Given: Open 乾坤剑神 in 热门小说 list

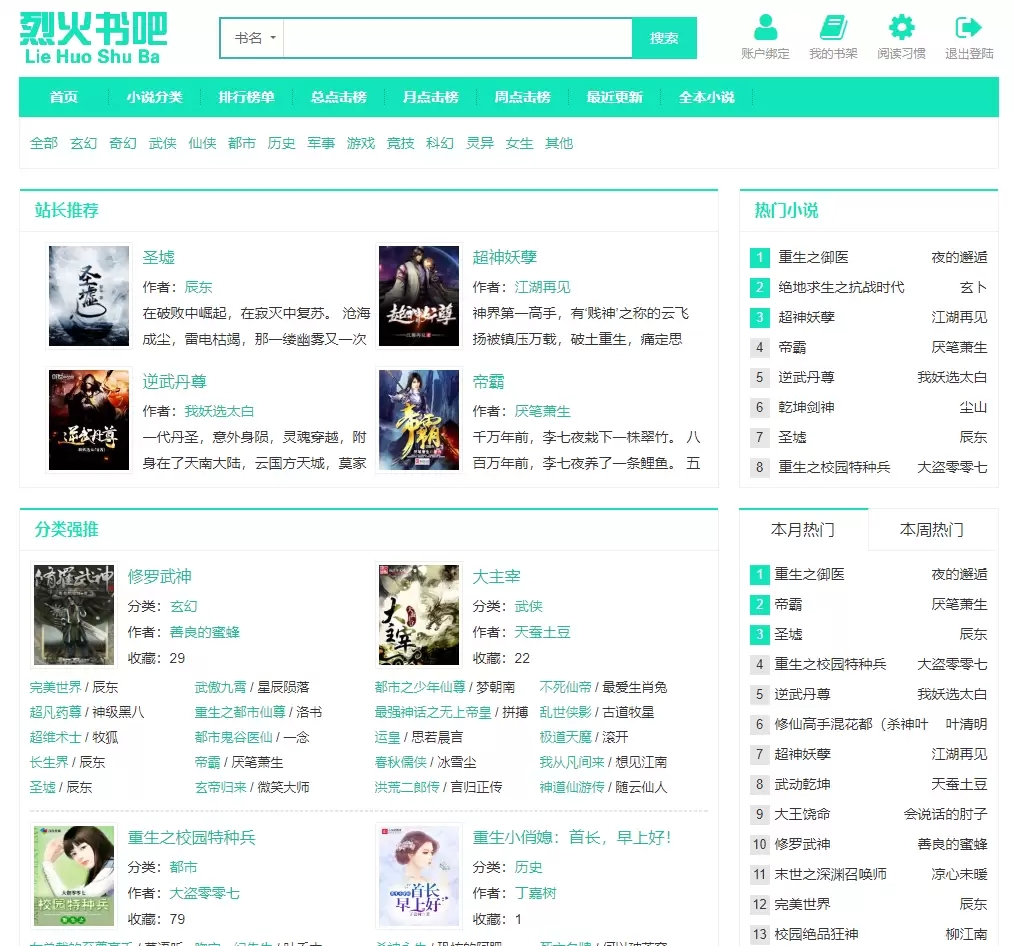Looking at the screenshot, I should pos(806,407).
